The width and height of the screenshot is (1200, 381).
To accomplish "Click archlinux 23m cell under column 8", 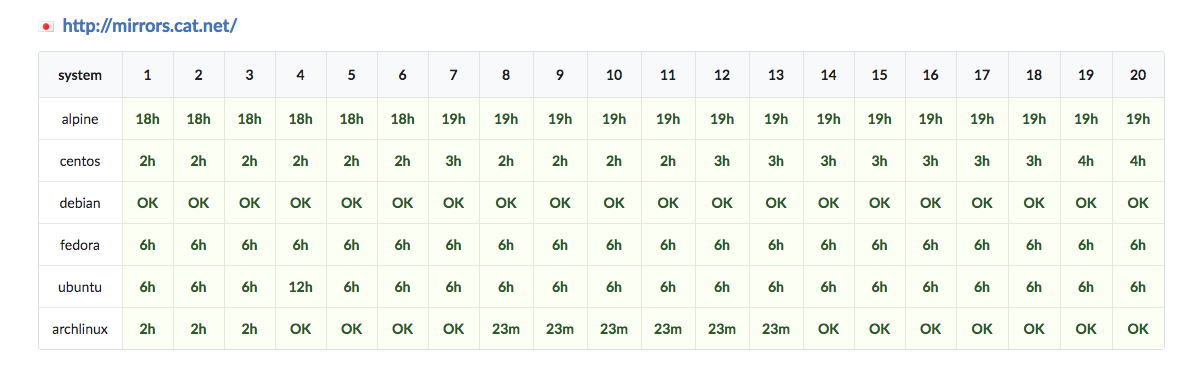I will [x=506, y=328].
